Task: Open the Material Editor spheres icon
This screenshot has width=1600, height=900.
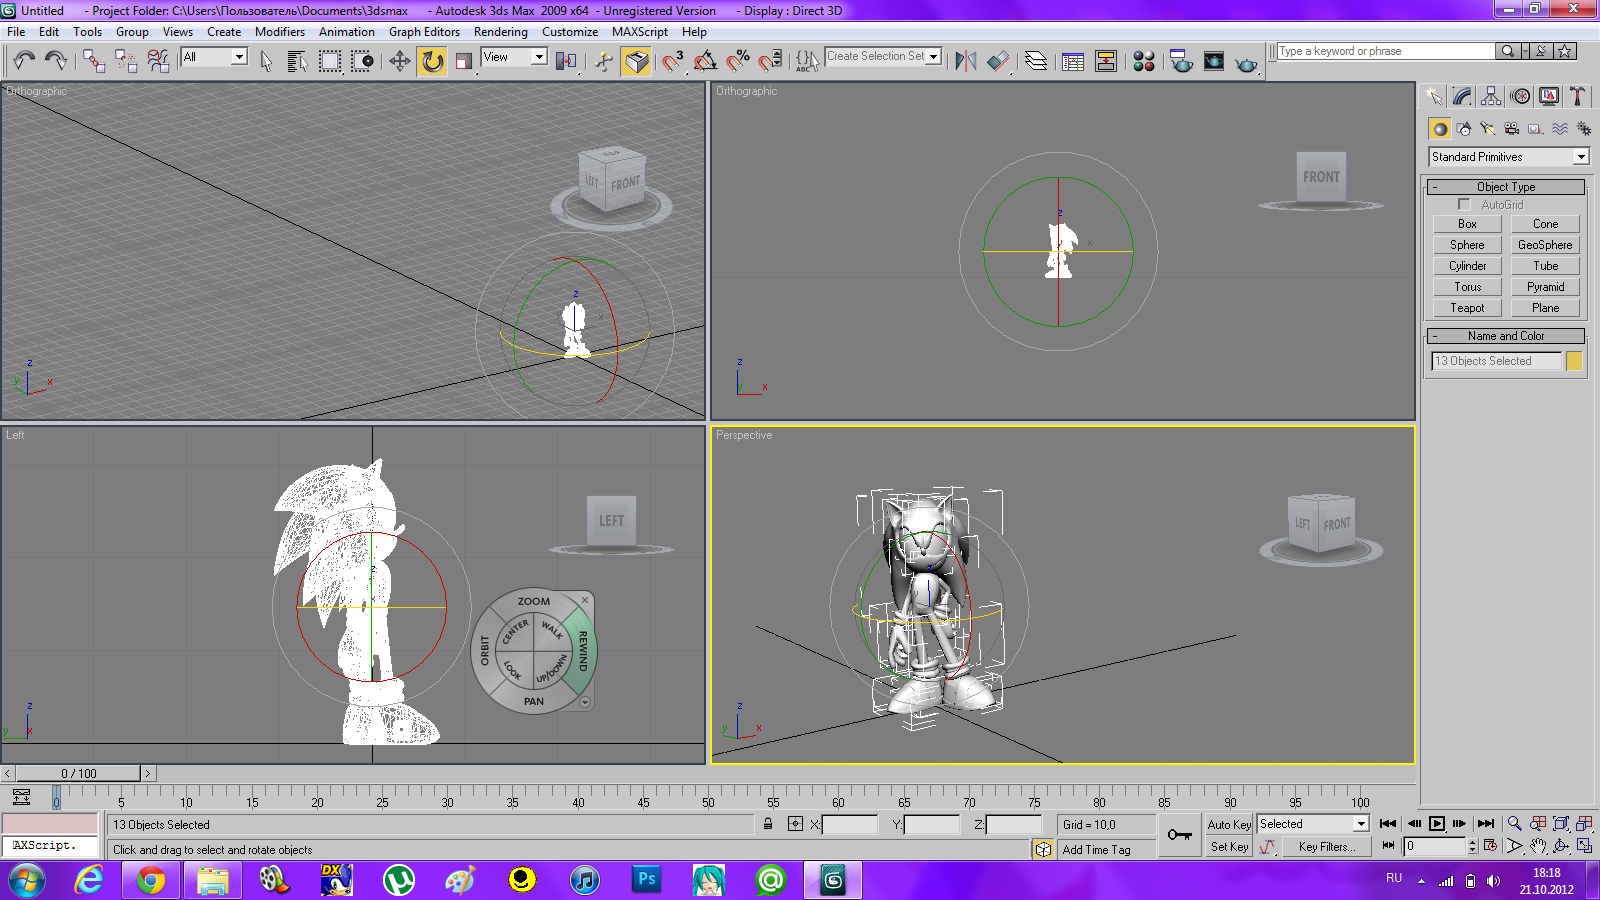Action: pyautogui.click(x=1144, y=61)
